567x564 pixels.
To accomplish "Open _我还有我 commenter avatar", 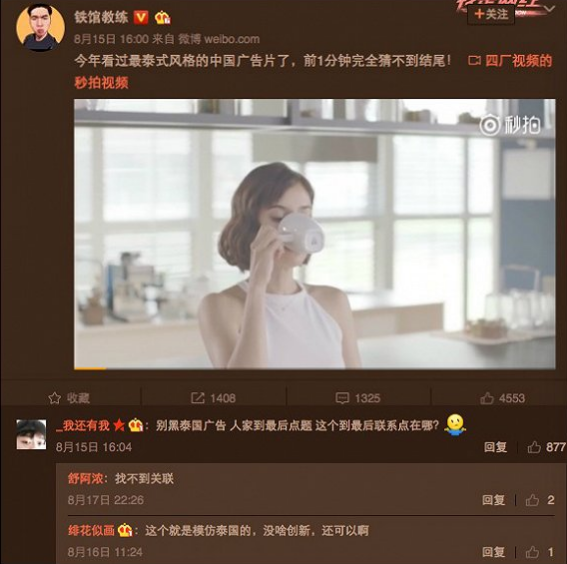I will coord(31,434).
